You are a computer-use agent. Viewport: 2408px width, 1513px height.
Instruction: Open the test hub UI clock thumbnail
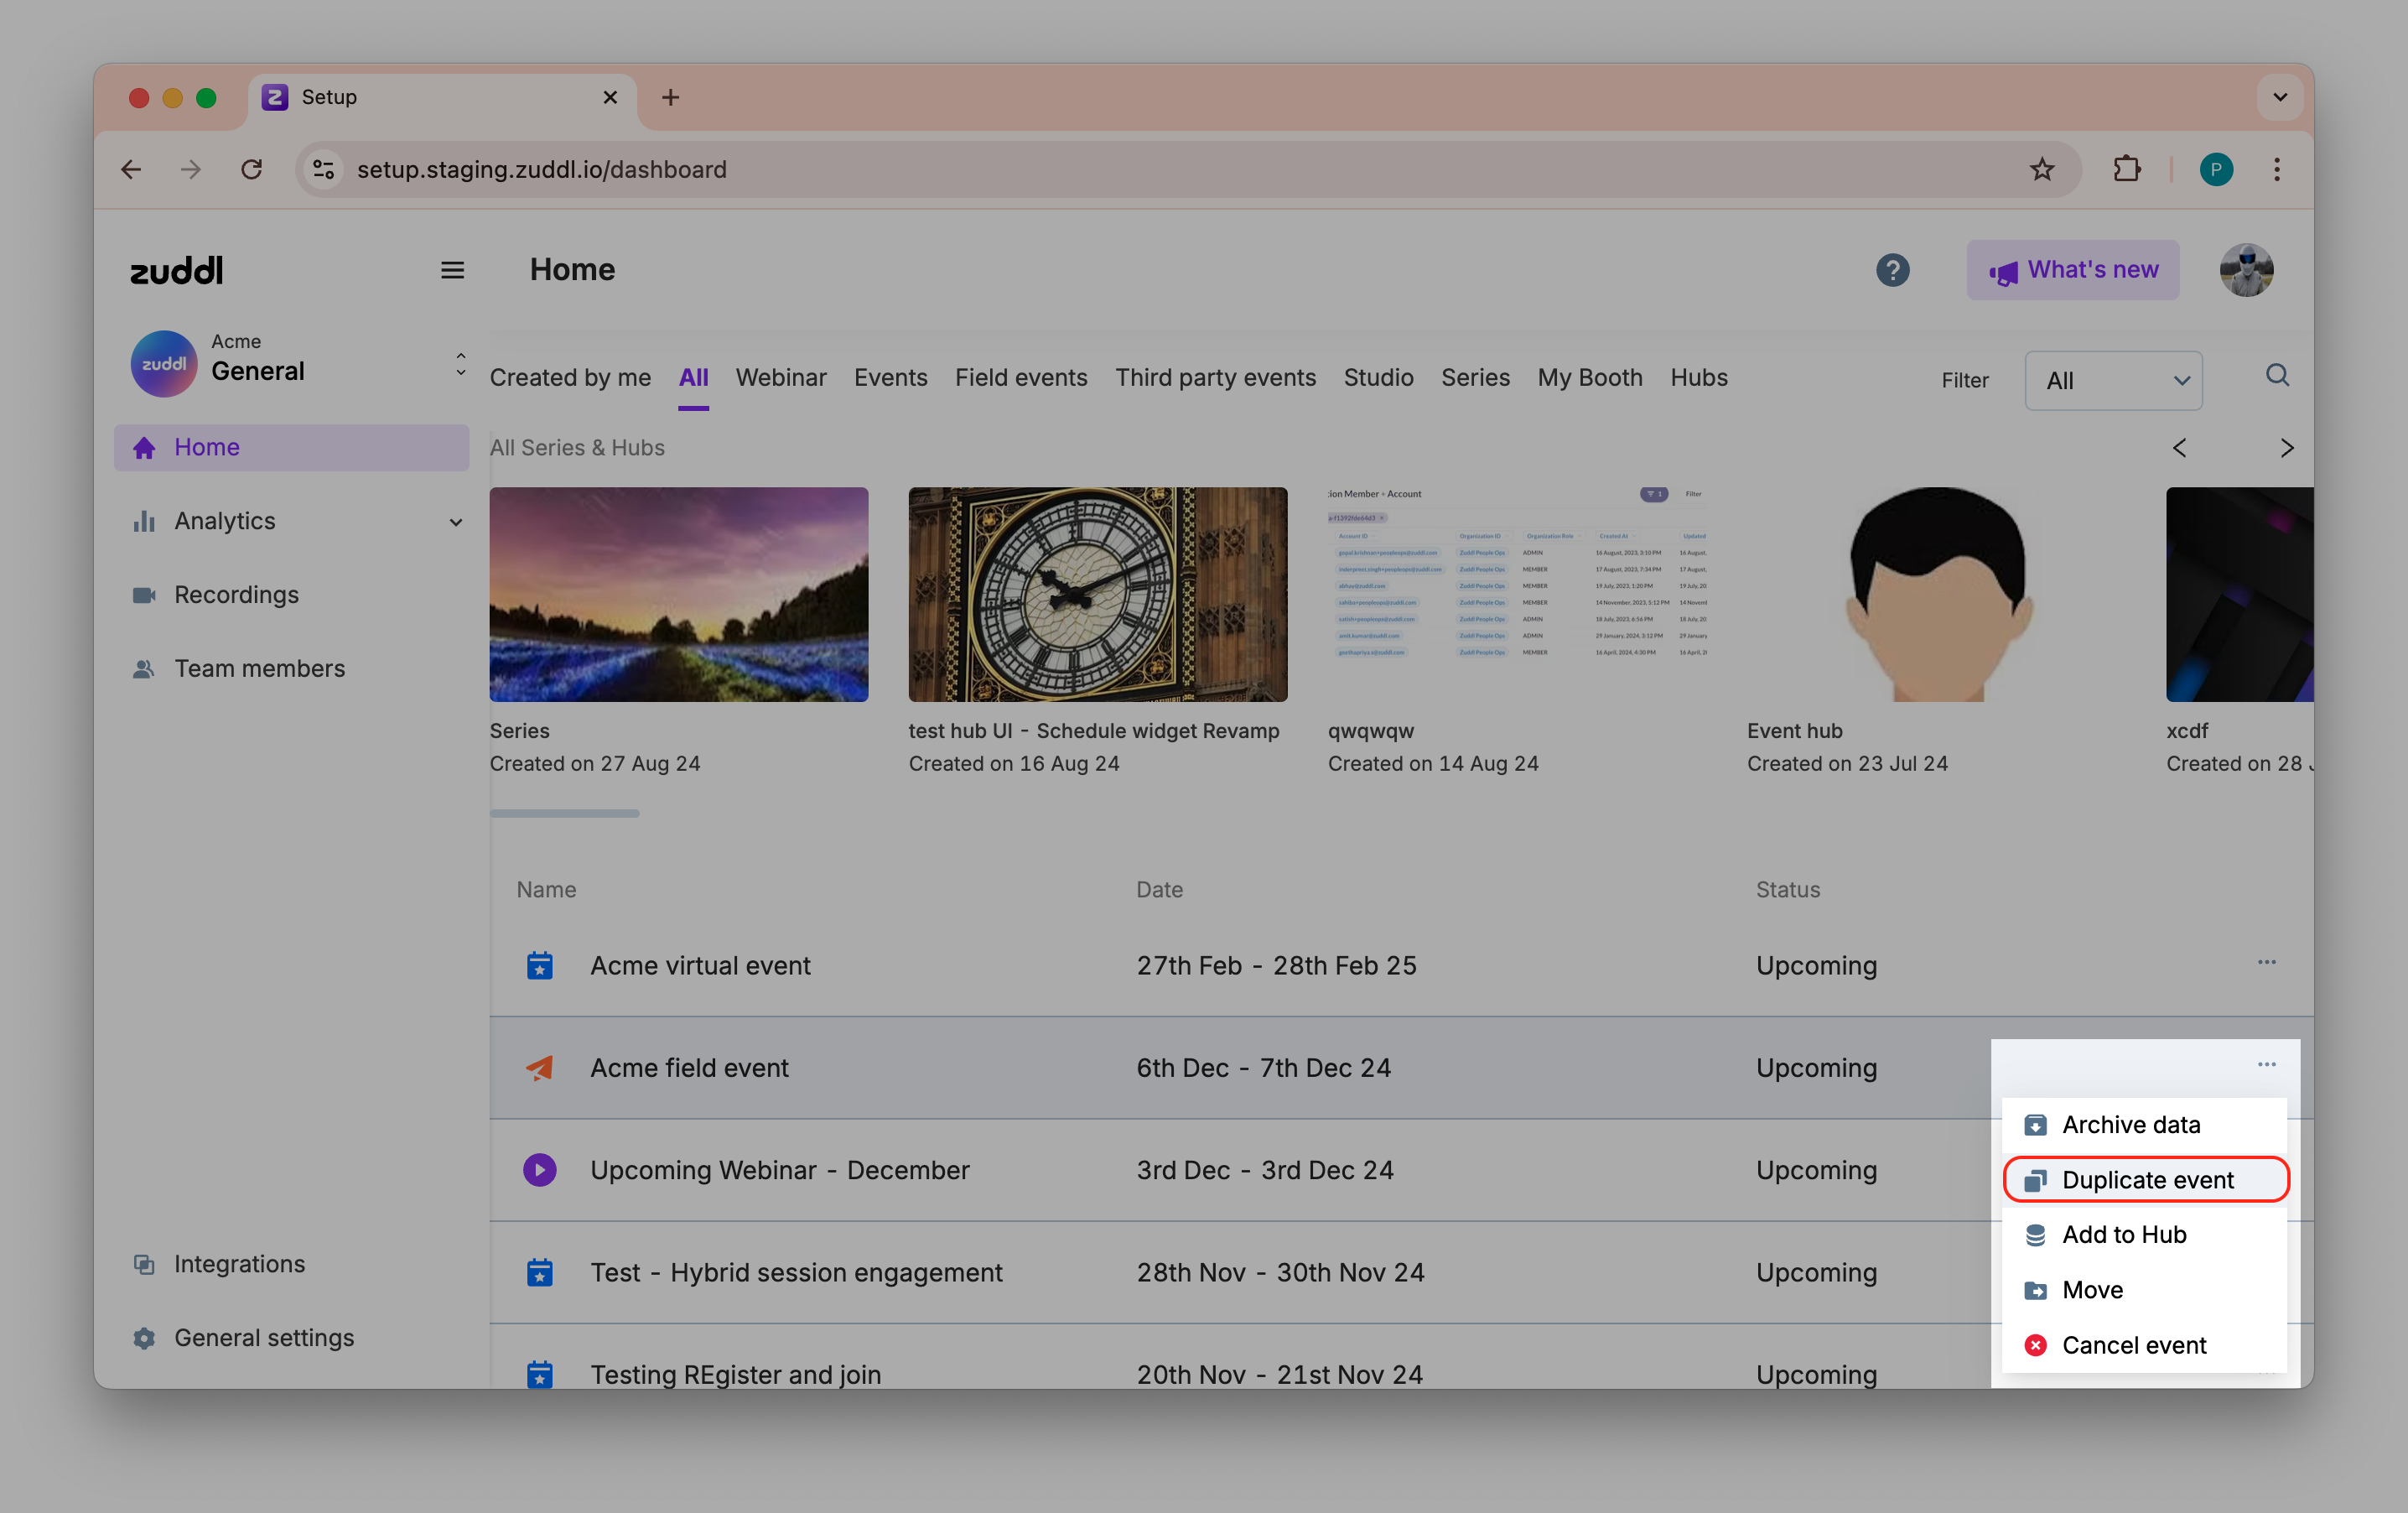(x=1097, y=595)
